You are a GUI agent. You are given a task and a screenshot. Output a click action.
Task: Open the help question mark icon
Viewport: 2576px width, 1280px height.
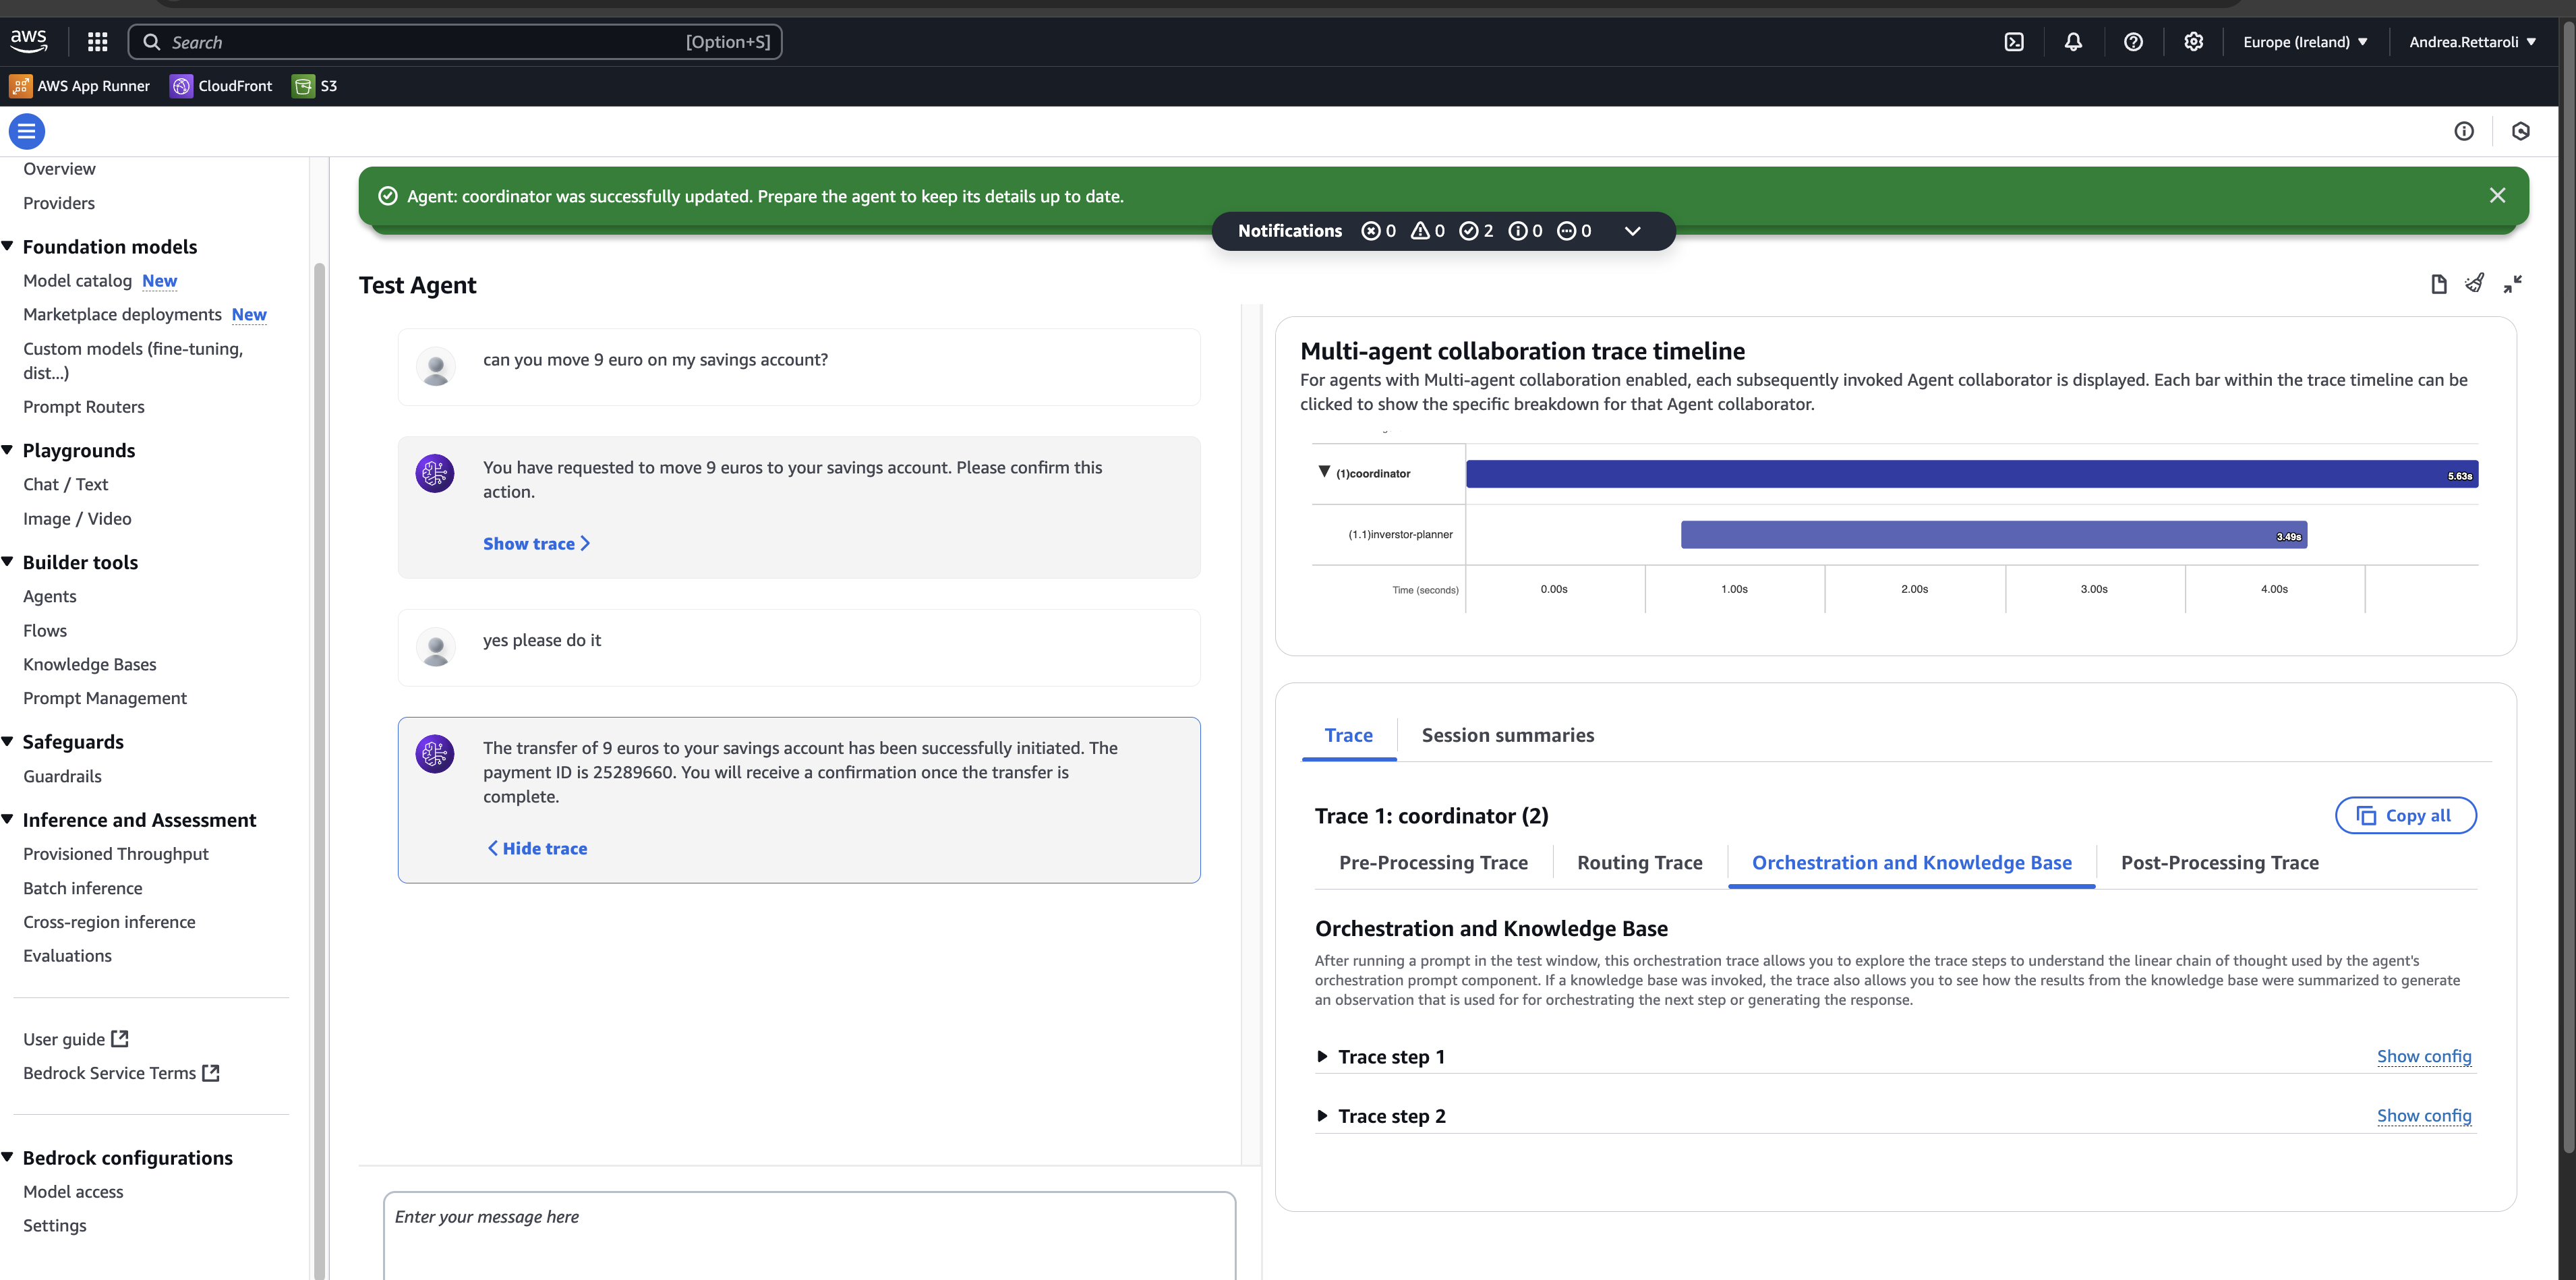coord(2133,42)
